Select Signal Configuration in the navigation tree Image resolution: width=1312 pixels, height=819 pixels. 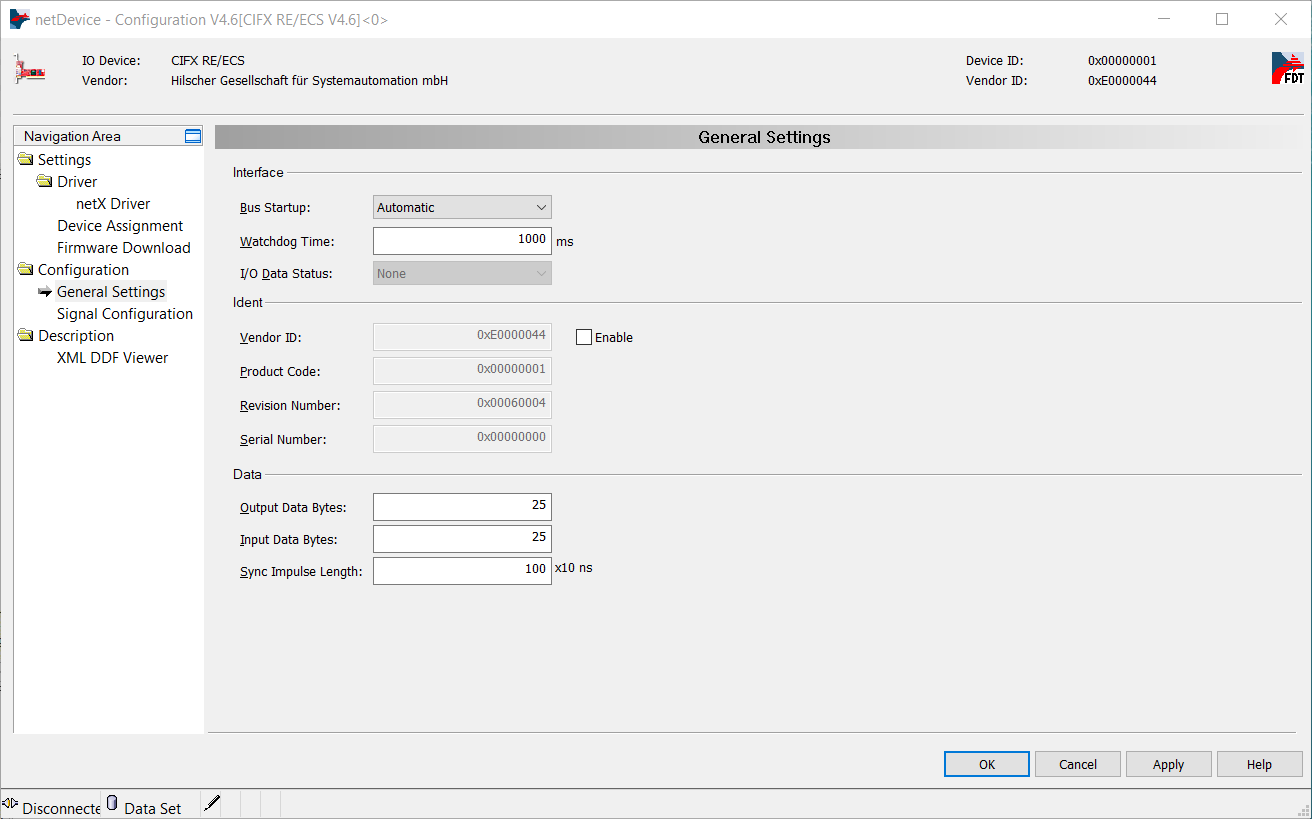point(124,314)
